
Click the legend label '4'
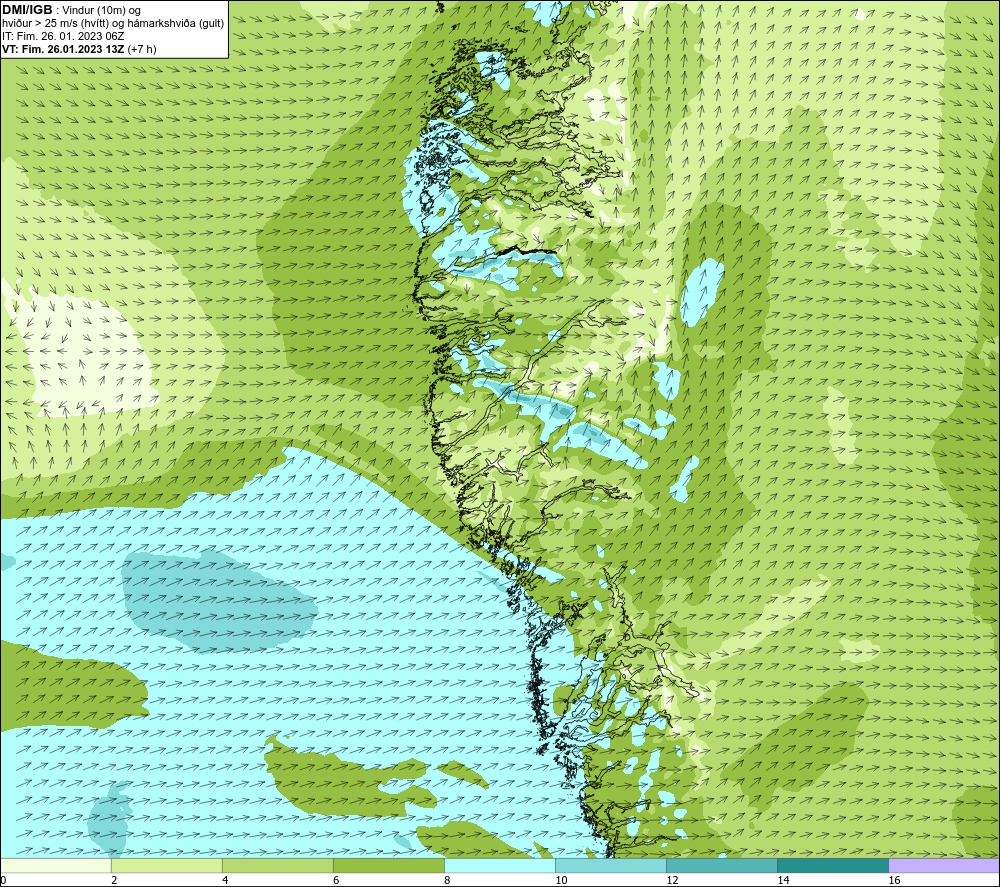(225, 880)
